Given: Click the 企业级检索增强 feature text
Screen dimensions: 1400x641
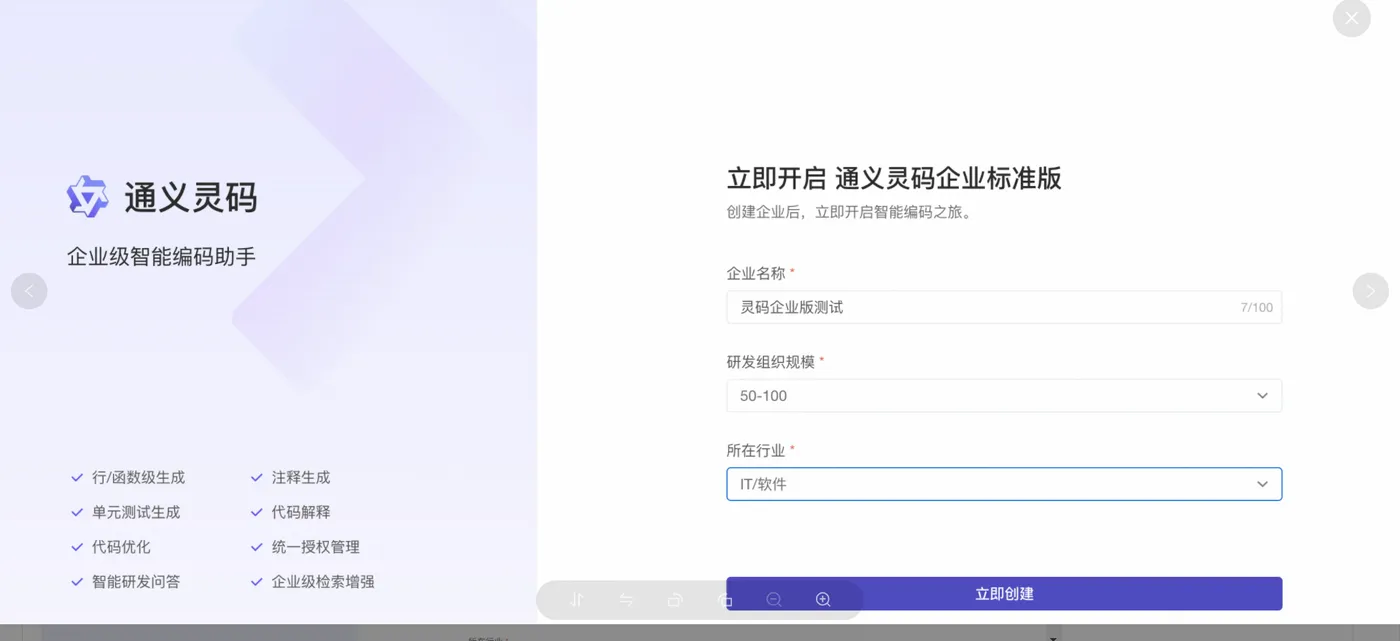Looking at the screenshot, I should click(323, 582).
